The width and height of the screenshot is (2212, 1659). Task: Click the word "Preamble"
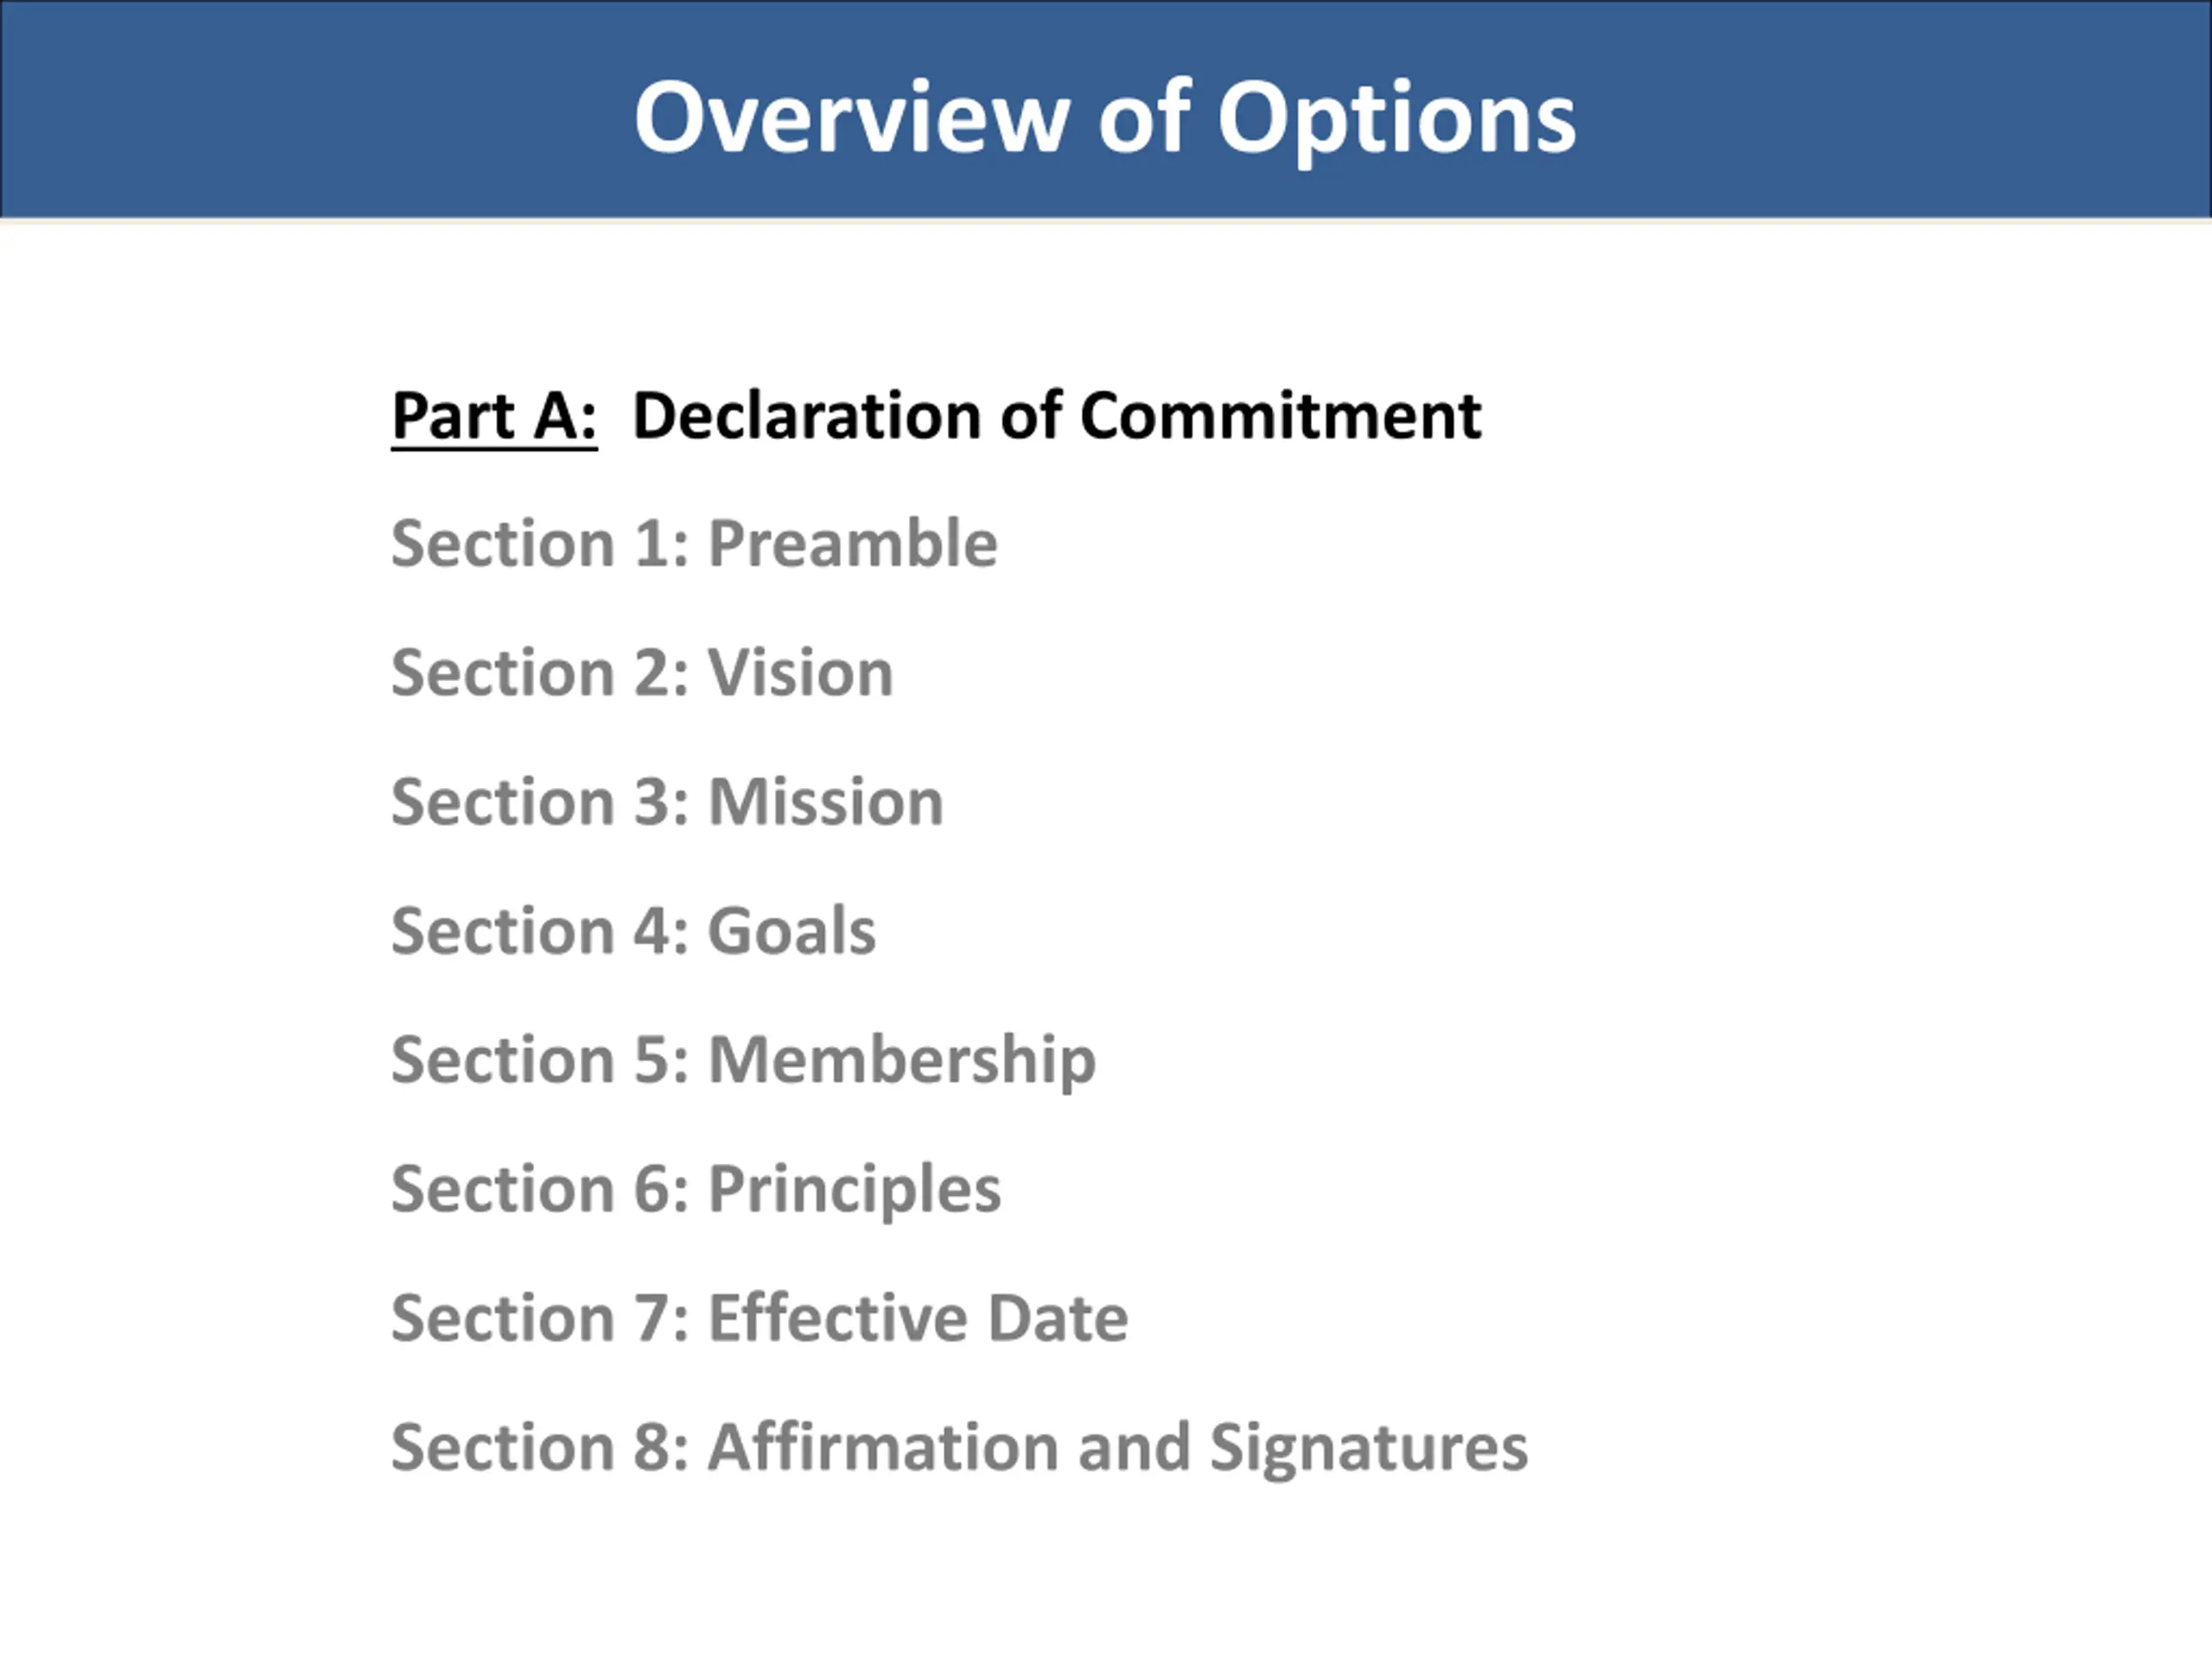coord(852,544)
